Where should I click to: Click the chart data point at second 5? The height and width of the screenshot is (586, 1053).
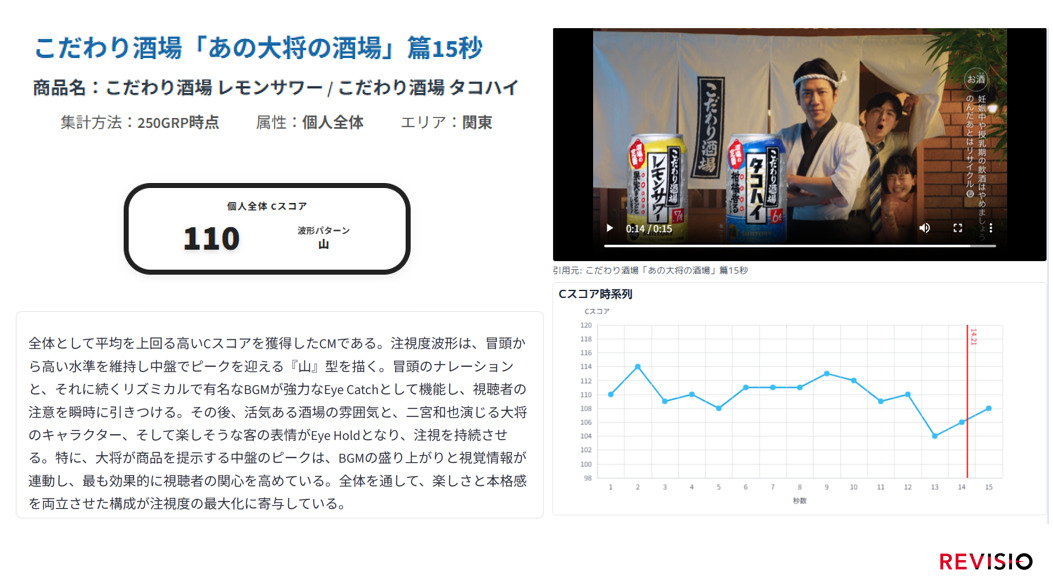[x=719, y=408]
